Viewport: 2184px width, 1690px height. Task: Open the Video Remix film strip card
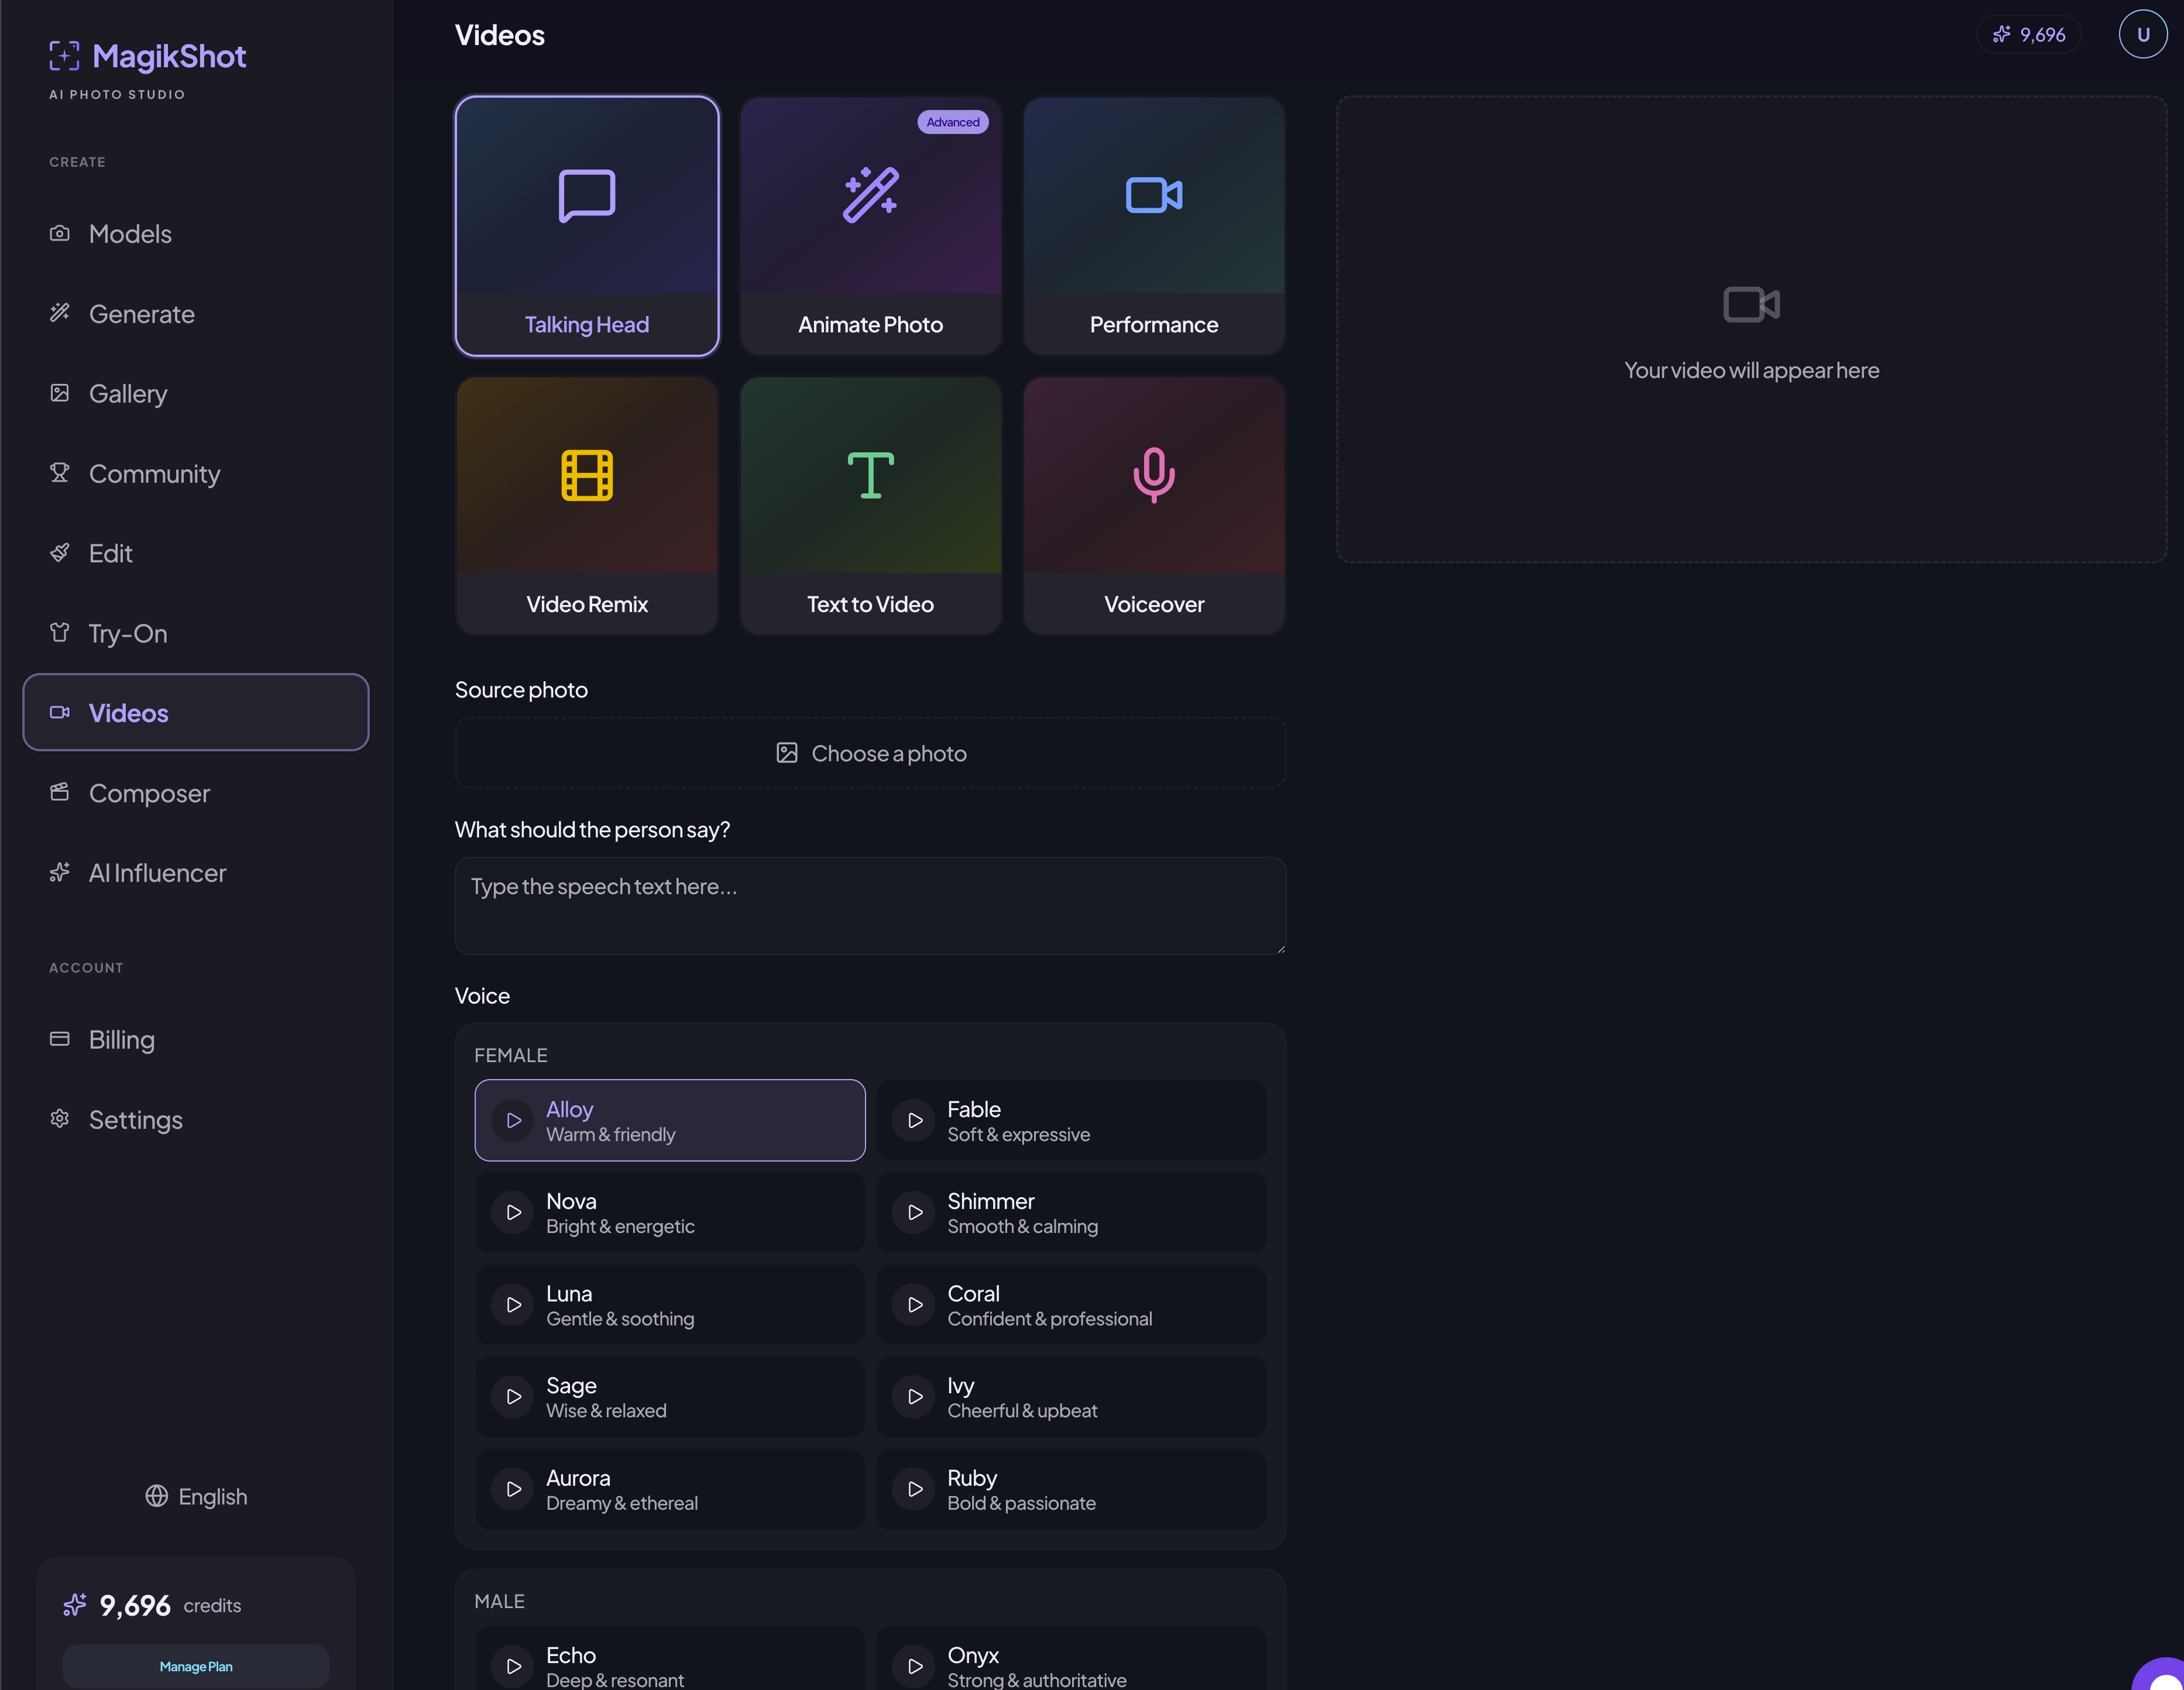point(587,506)
